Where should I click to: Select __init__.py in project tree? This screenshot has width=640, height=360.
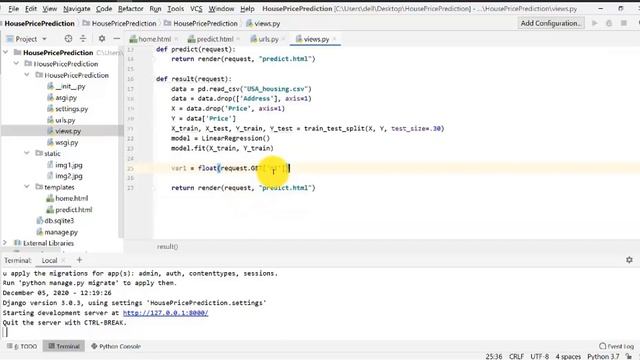pos(66,87)
